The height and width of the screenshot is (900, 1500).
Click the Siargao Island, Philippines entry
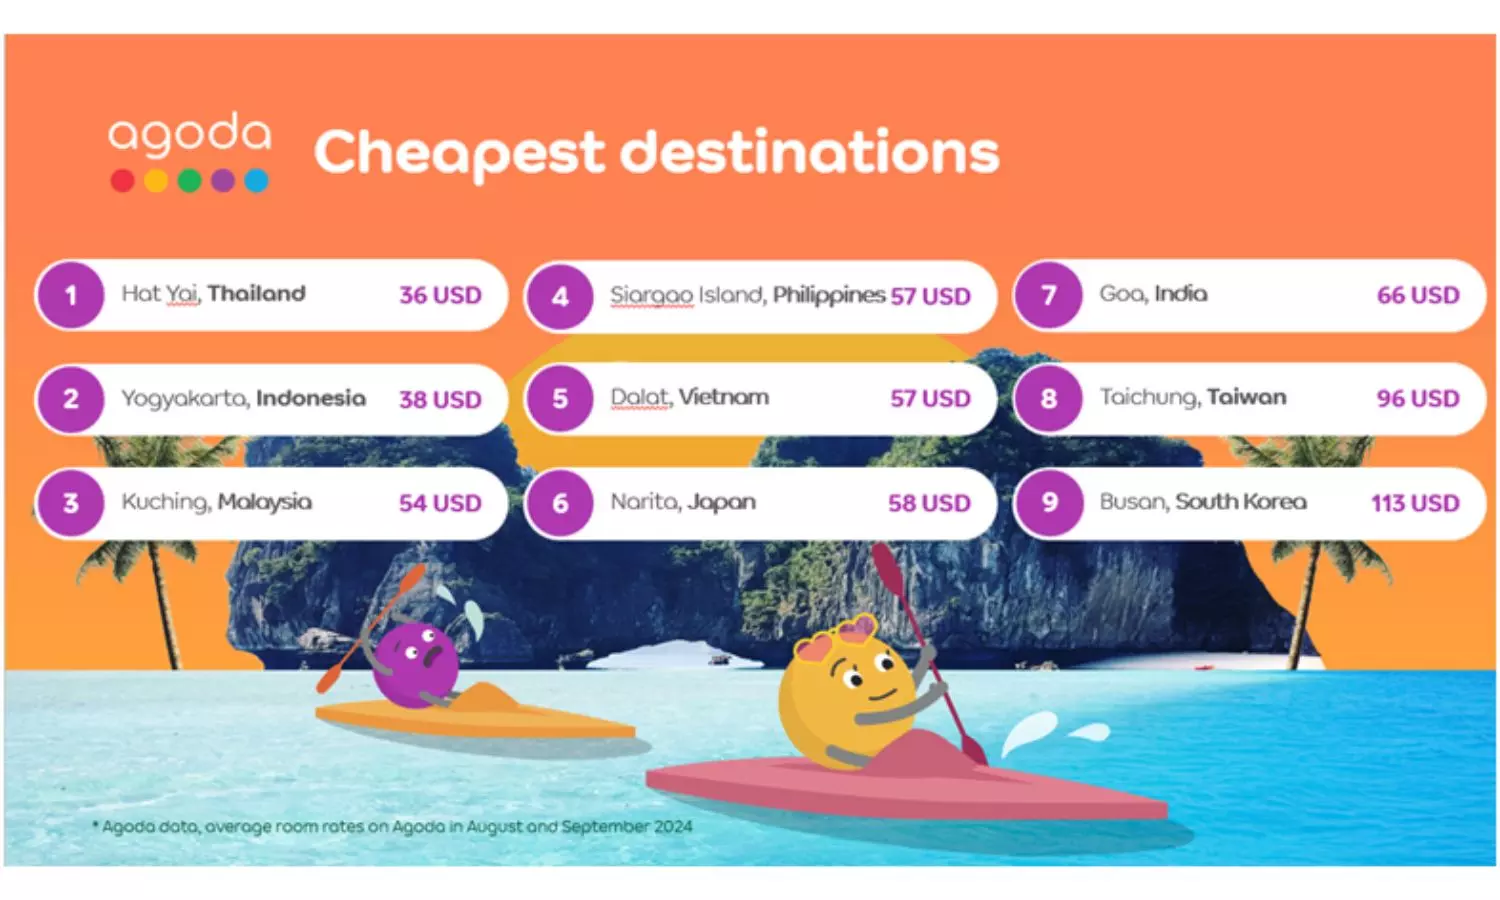(x=747, y=295)
